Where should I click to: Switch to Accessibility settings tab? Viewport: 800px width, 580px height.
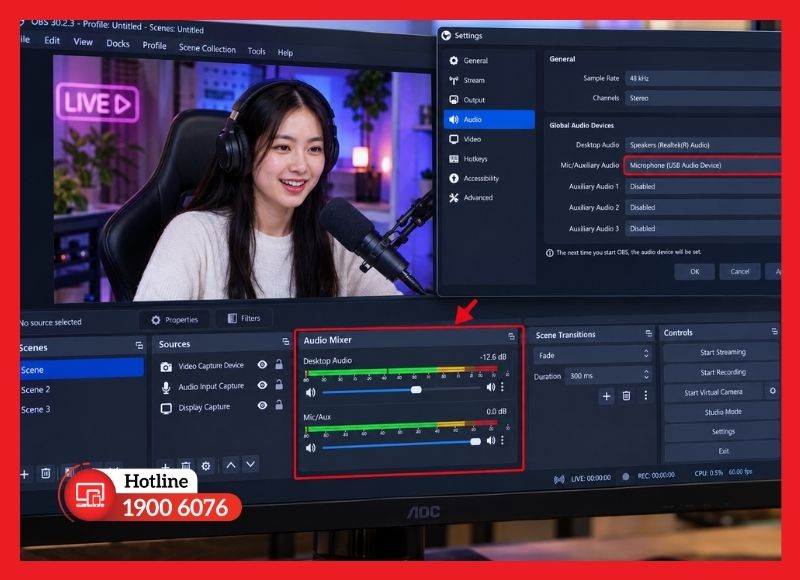point(489,179)
